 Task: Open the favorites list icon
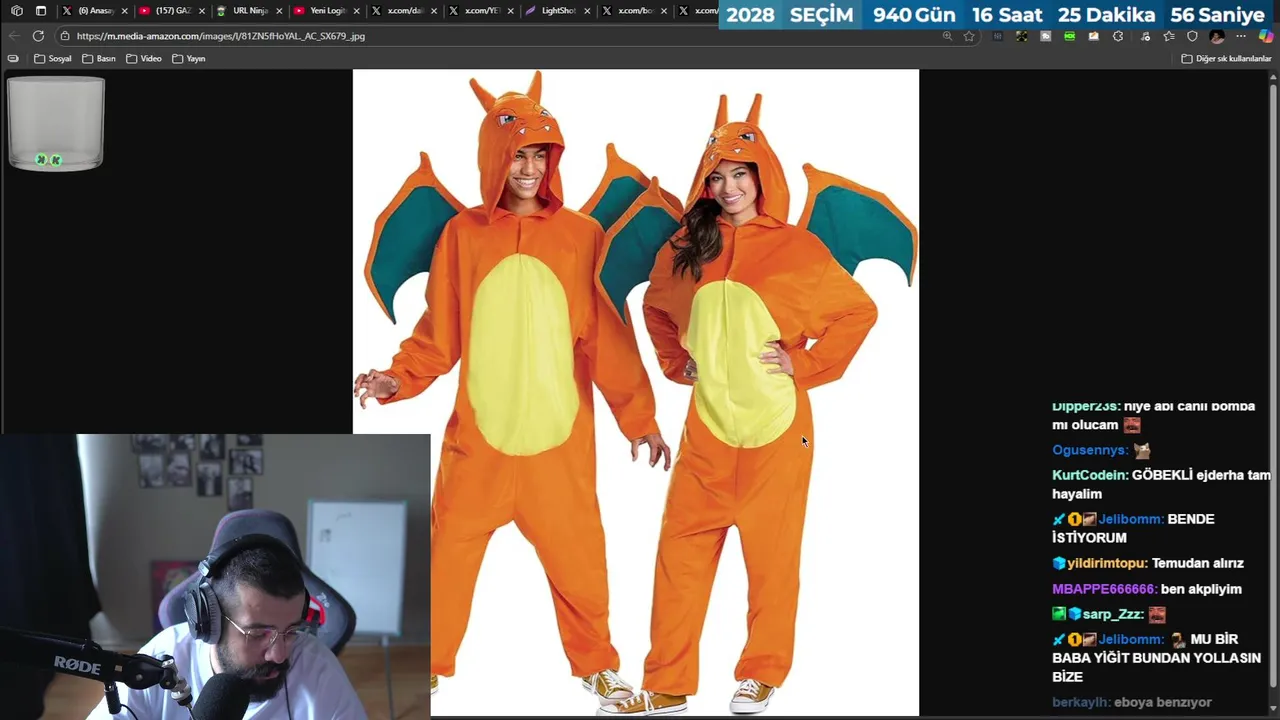[x=1168, y=36]
